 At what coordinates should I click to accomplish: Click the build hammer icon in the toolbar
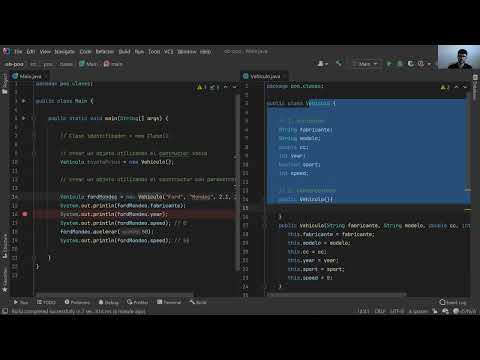pyautogui.click(x=339, y=63)
